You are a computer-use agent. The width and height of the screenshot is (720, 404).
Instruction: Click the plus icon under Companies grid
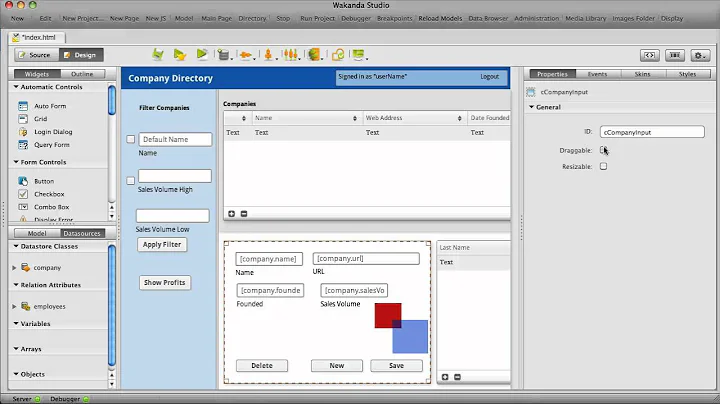coord(231,214)
